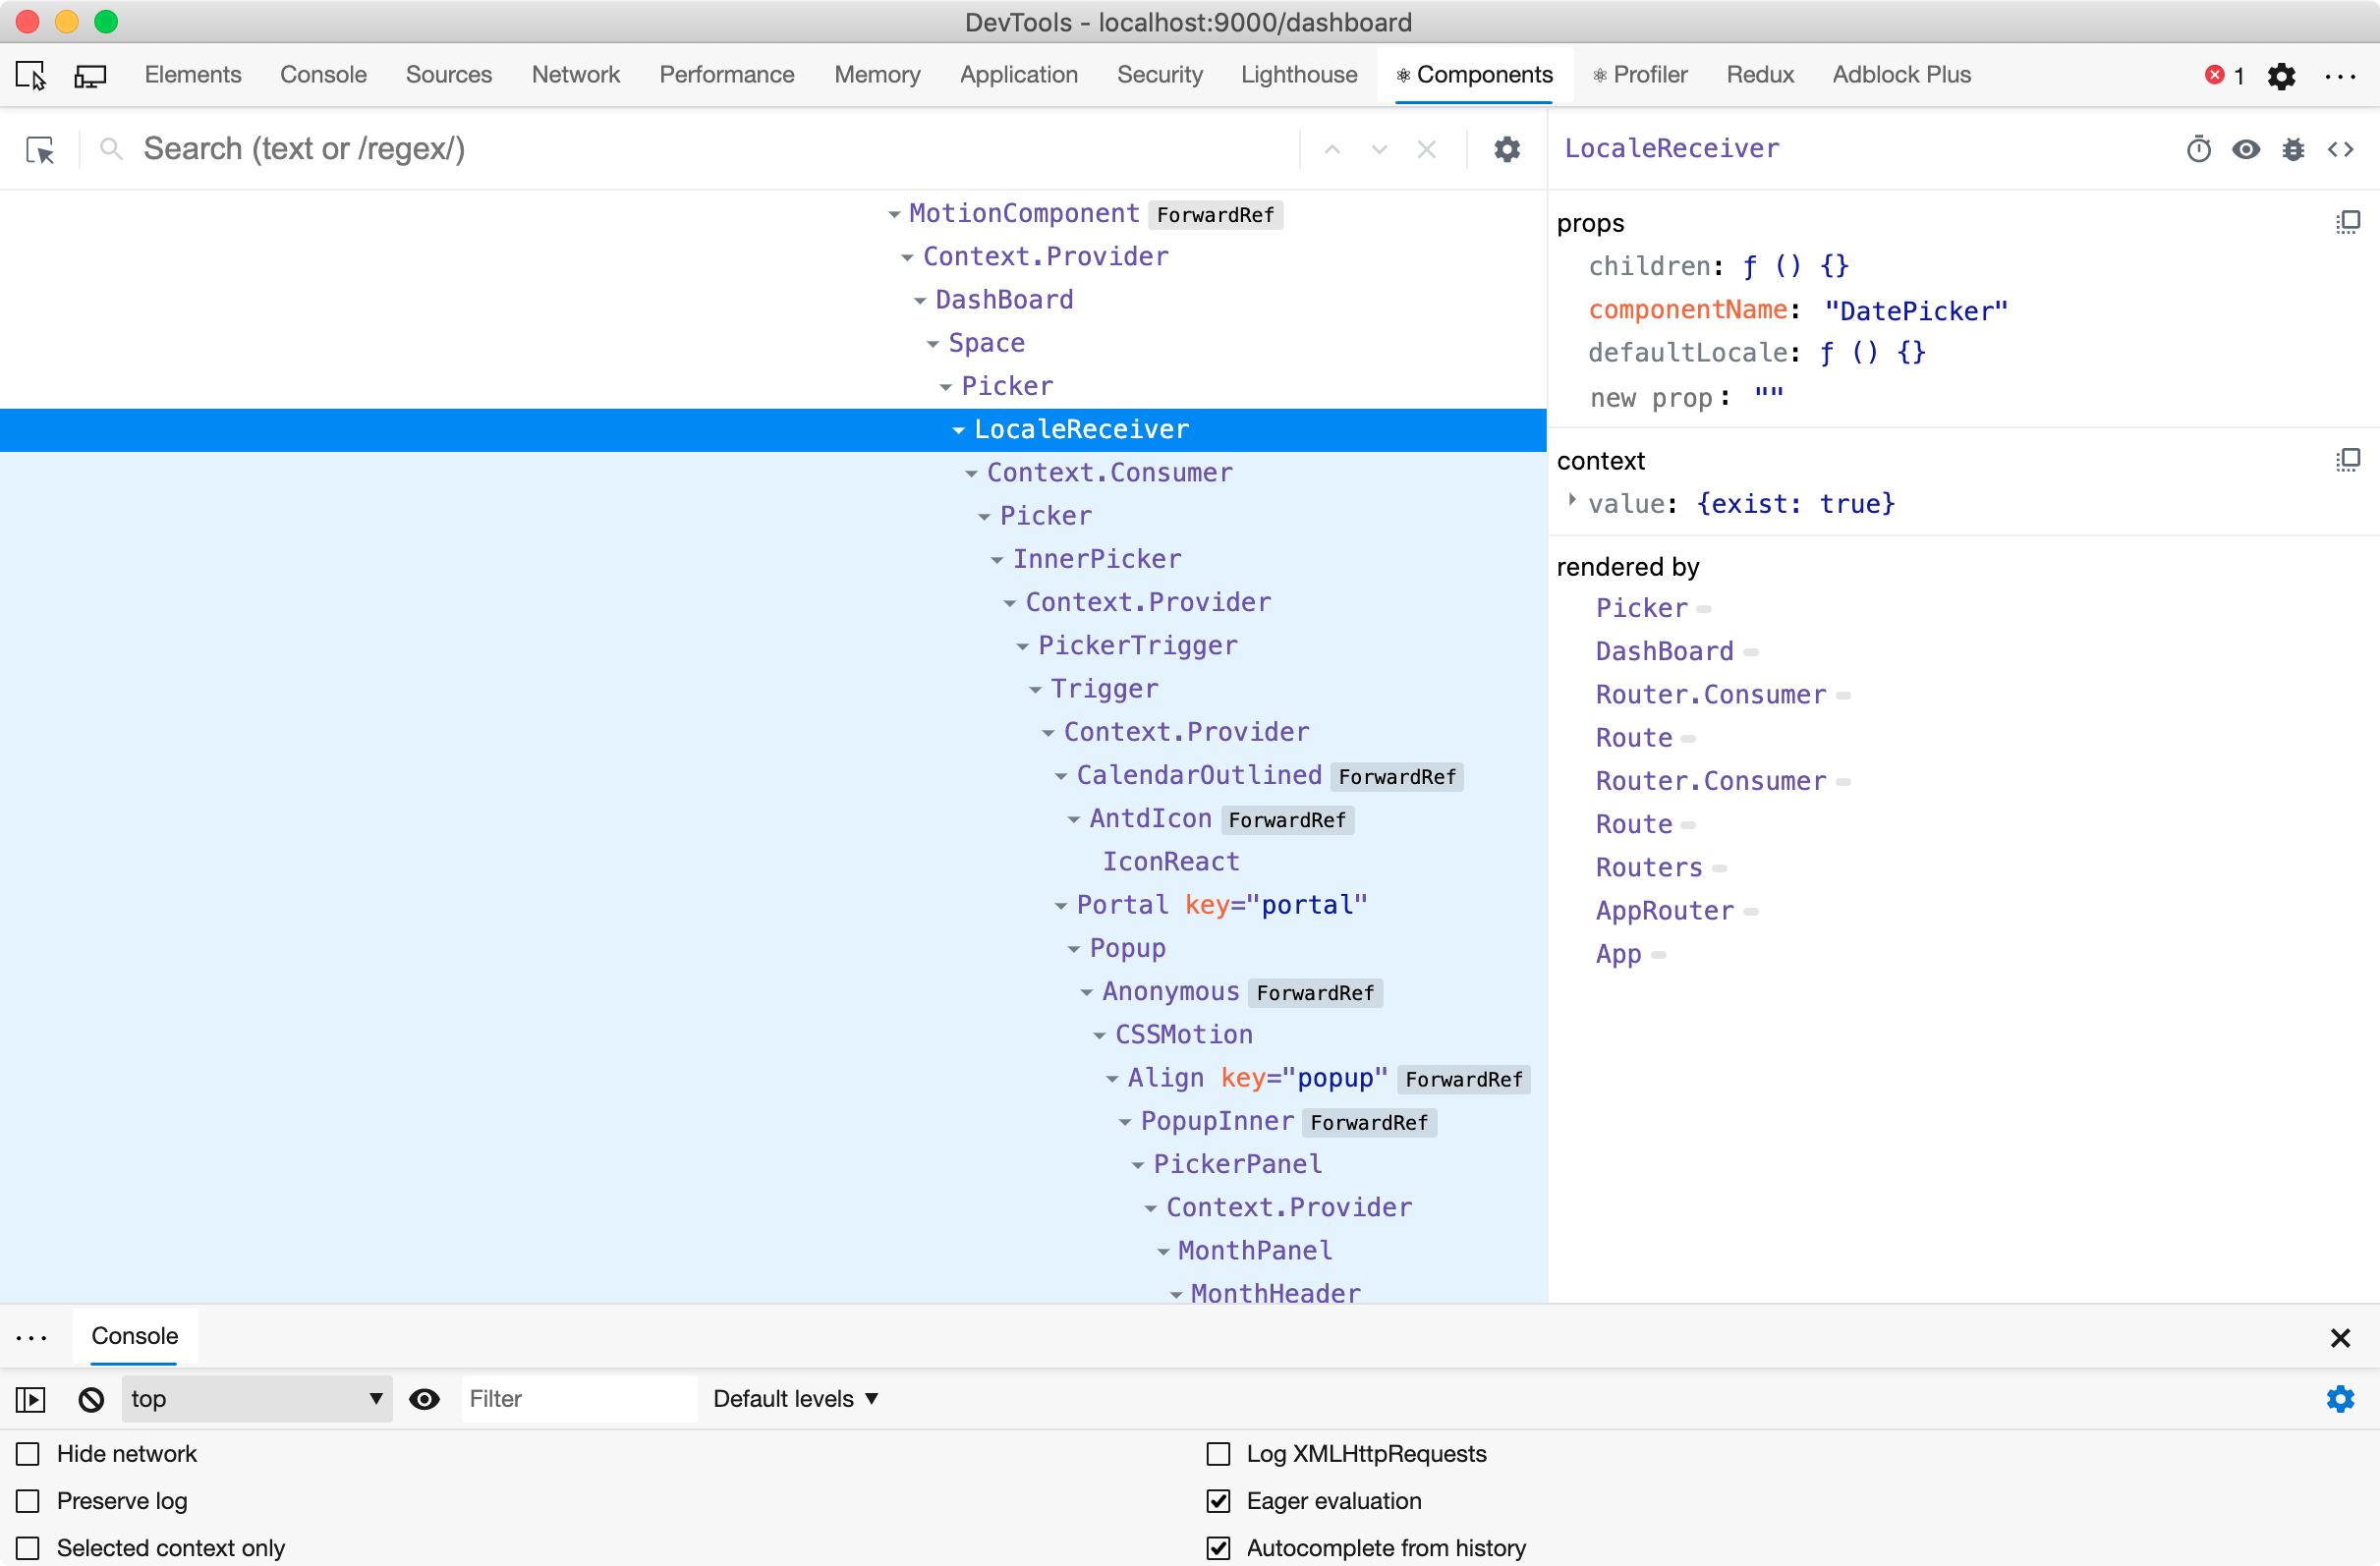Clear the console with the circle-slash icon

click(90, 1399)
